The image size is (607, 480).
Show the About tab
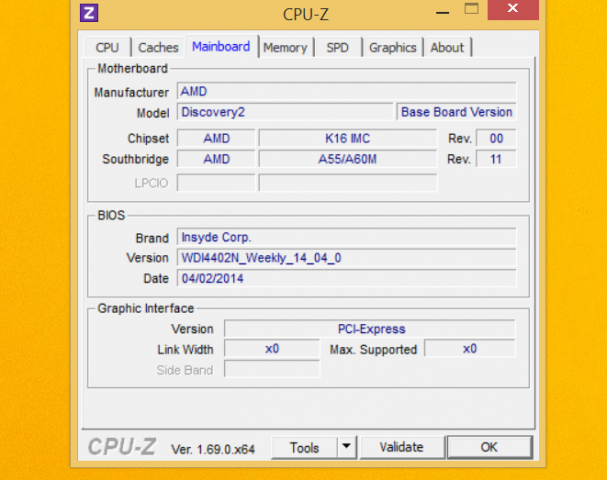447,47
